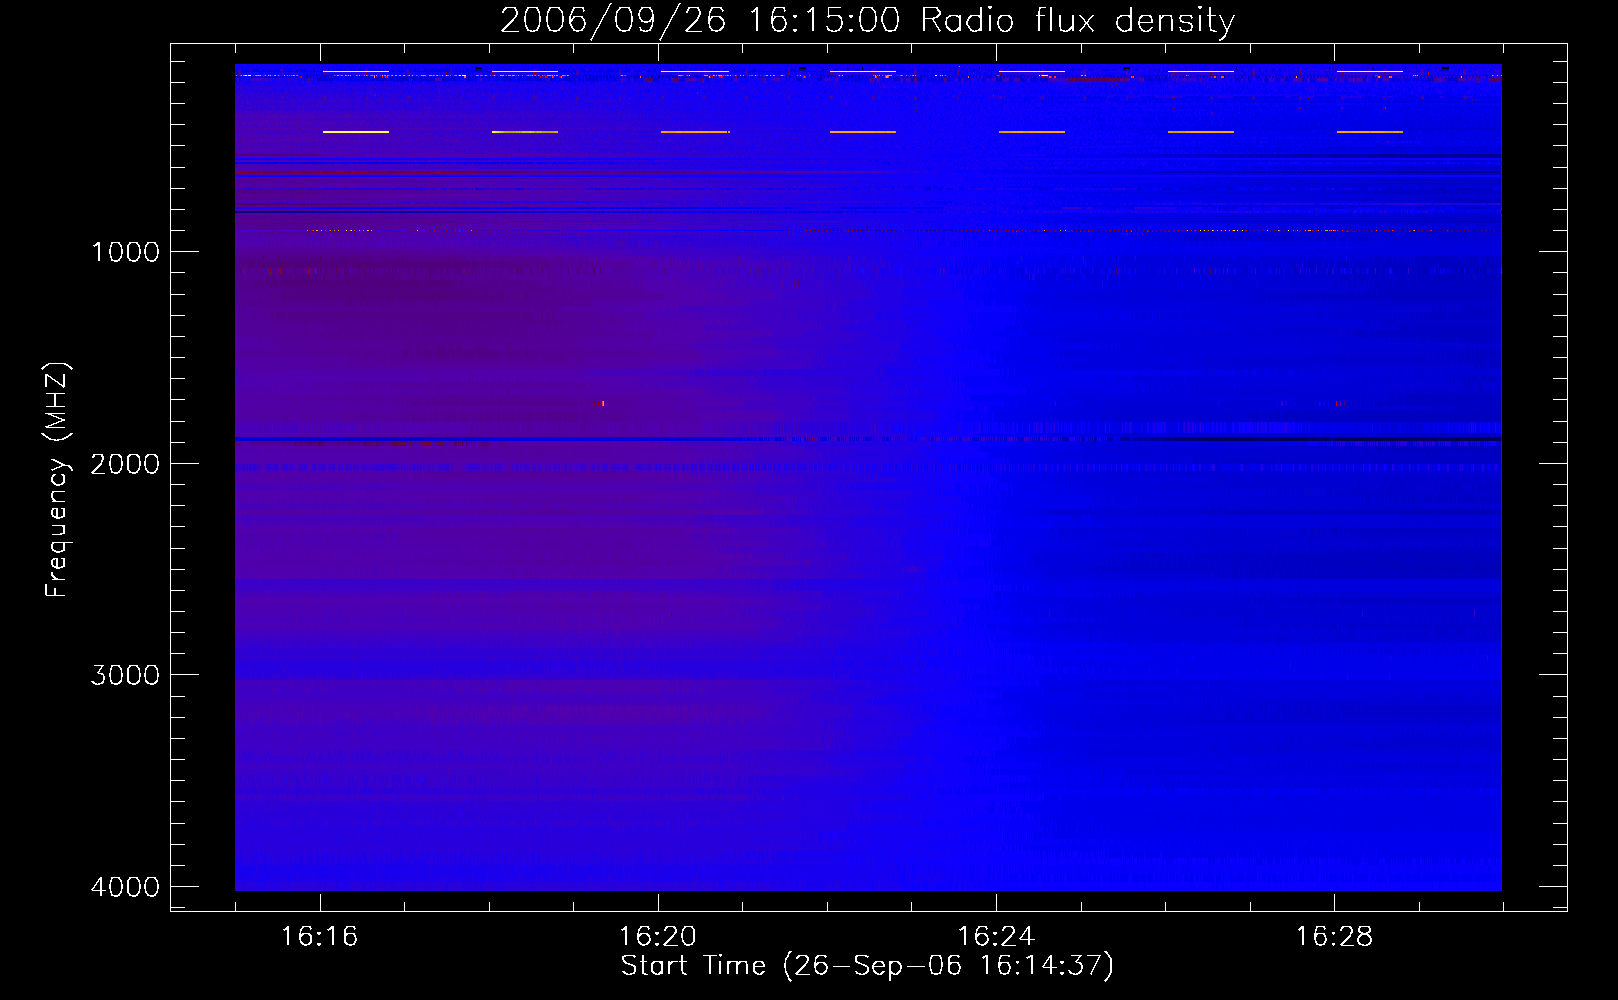Viewport: 1618px width, 1000px height.
Task: Click the 'Start Time (26-Sep-06 16:14:37)' label
Action: point(867,966)
